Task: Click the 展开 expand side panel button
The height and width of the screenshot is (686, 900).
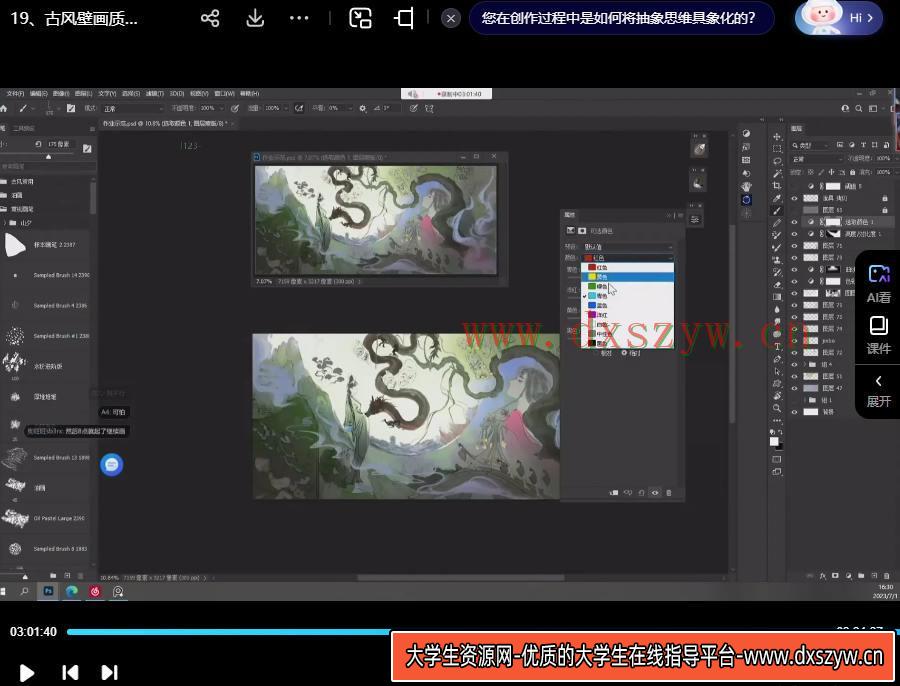Action: click(878, 392)
